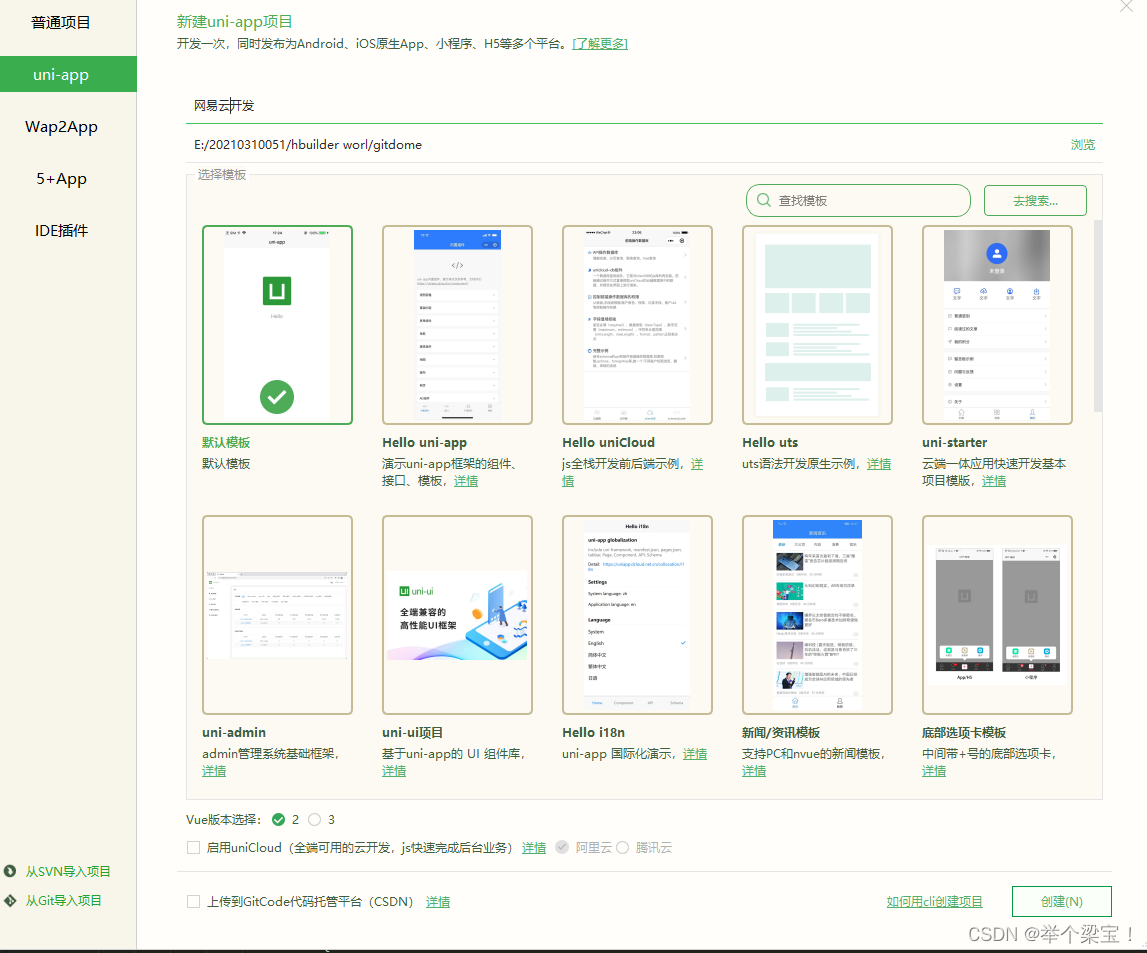Click the template list vertical scrollbar
This screenshot has height=953, width=1147.
pos(1097,316)
